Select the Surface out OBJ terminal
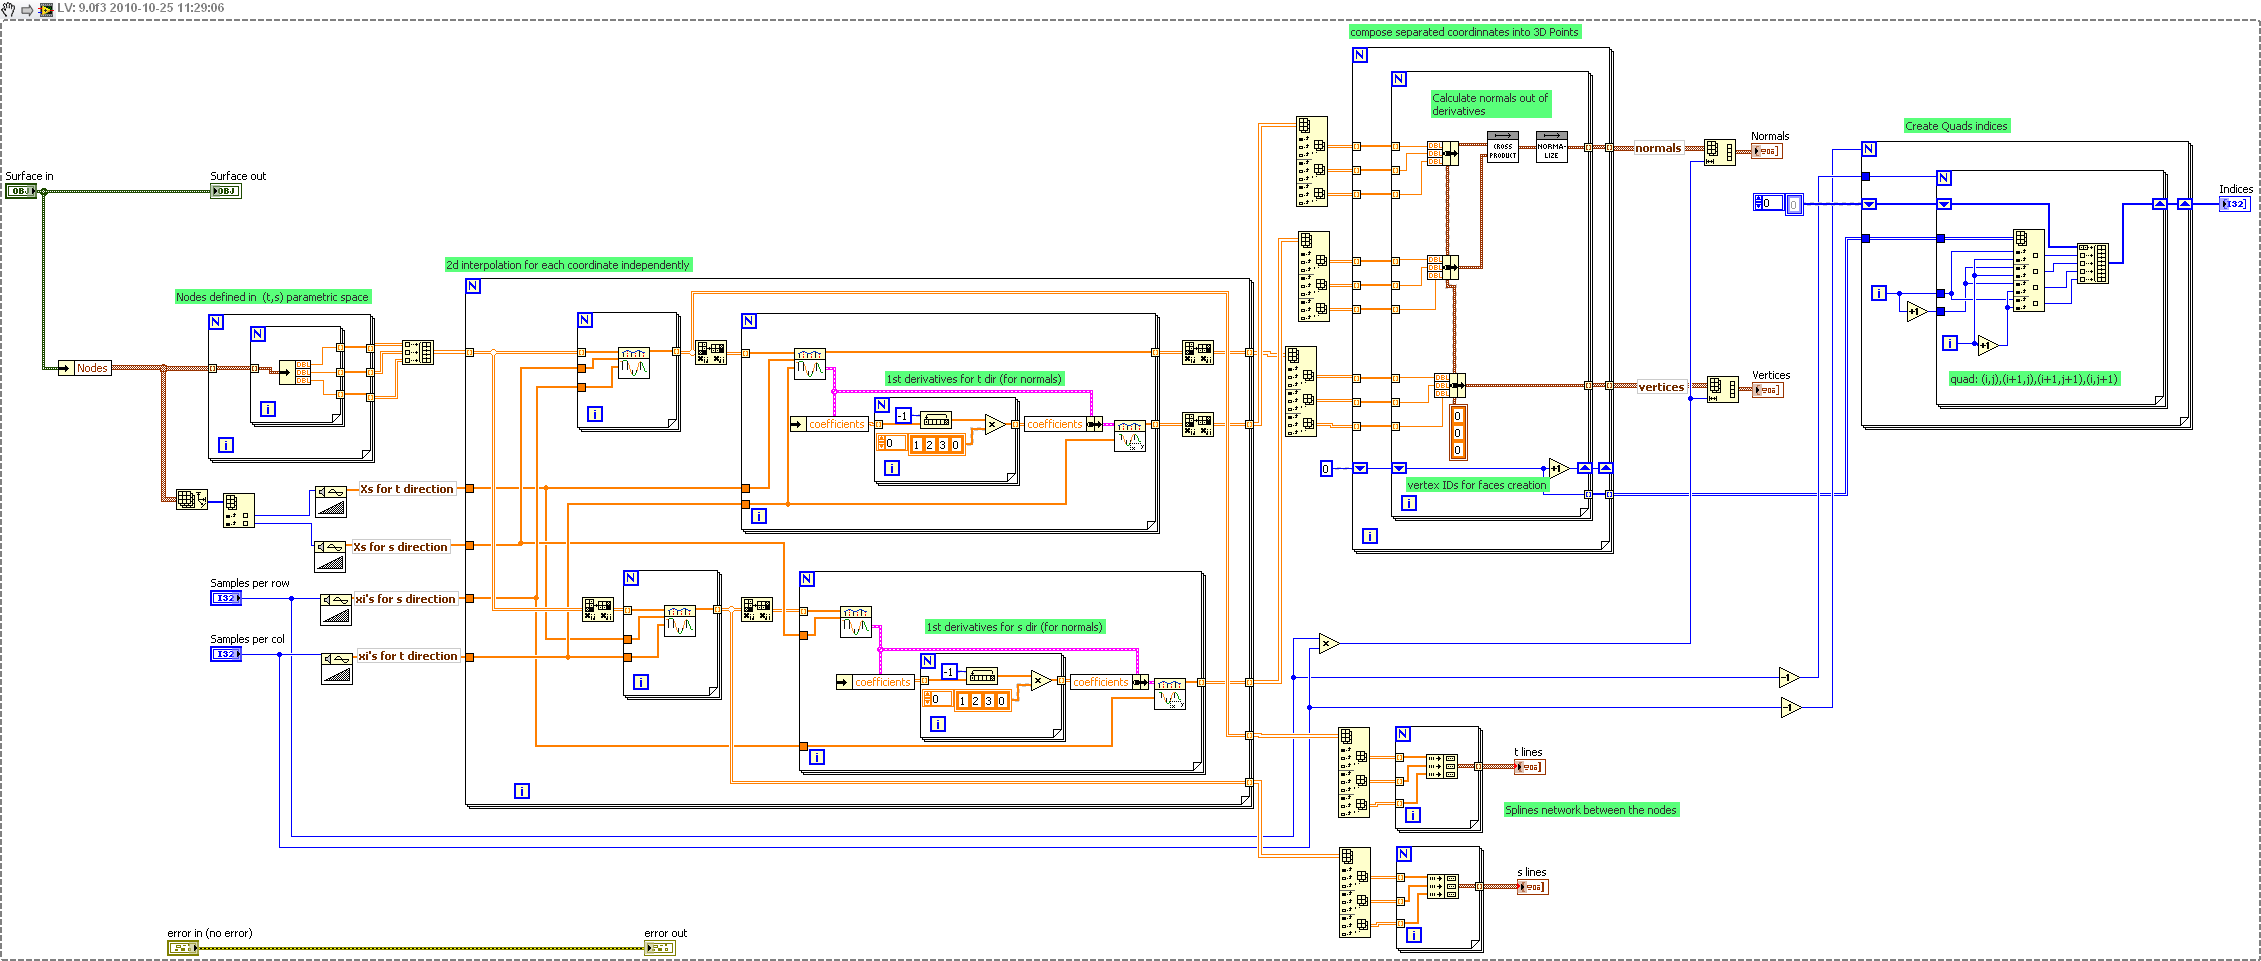Image resolution: width=2261 pixels, height=961 pixels. click(225, 191)
